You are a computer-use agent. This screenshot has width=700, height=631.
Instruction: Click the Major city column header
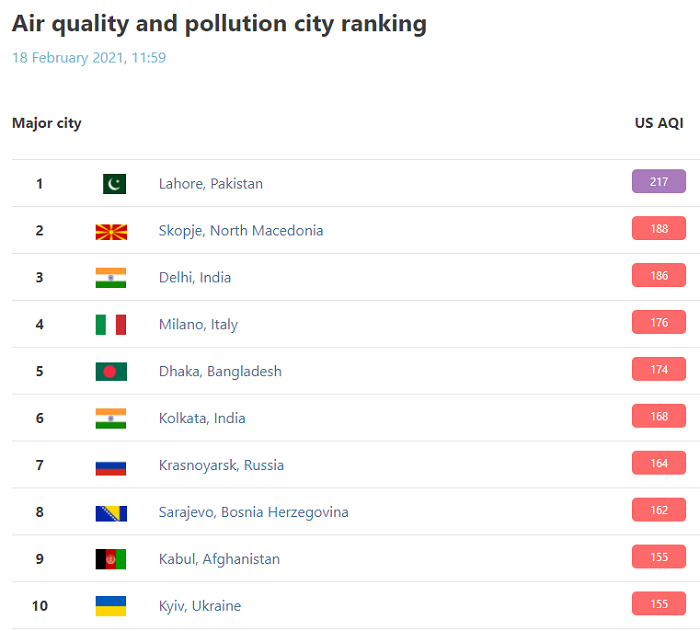click(47, 123)
